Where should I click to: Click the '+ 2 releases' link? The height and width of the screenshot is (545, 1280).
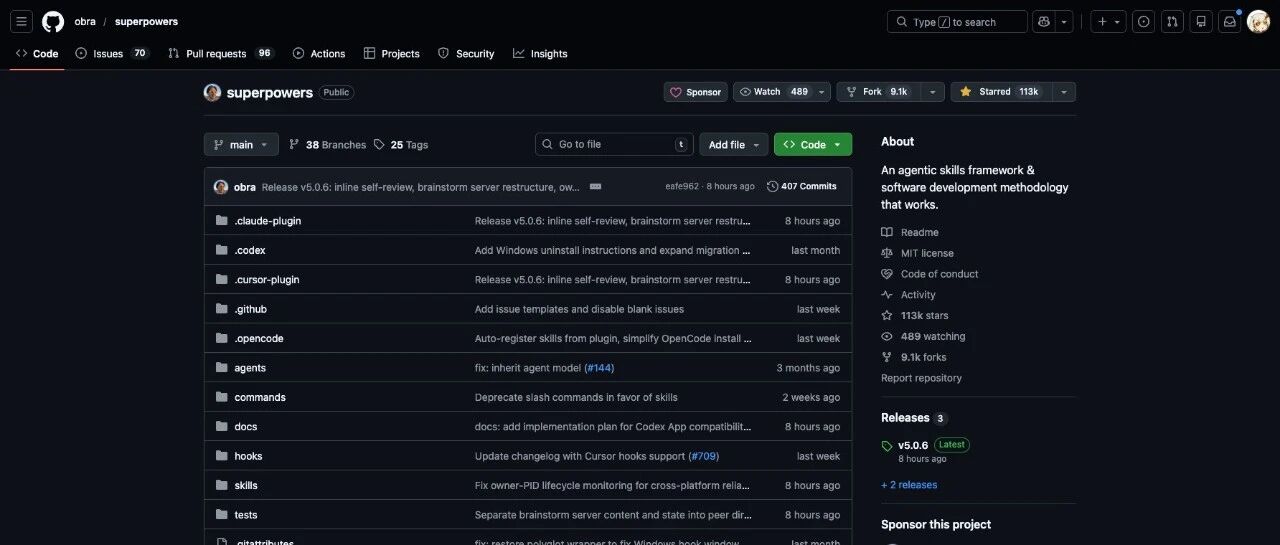point(909,485)
